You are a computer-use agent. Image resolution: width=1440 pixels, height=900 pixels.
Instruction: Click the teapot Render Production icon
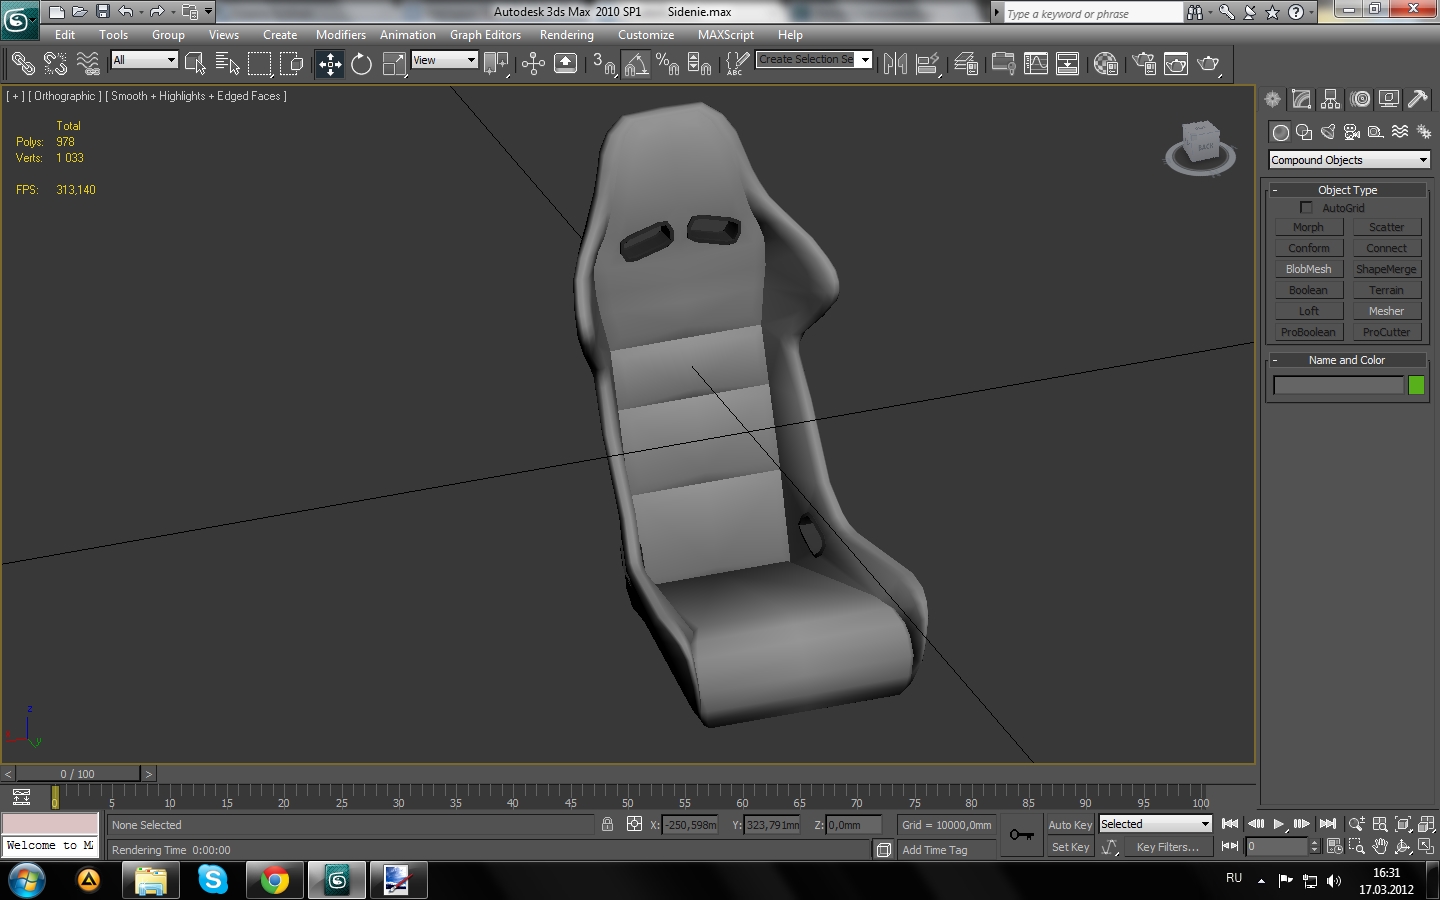tap(1209, 65)
